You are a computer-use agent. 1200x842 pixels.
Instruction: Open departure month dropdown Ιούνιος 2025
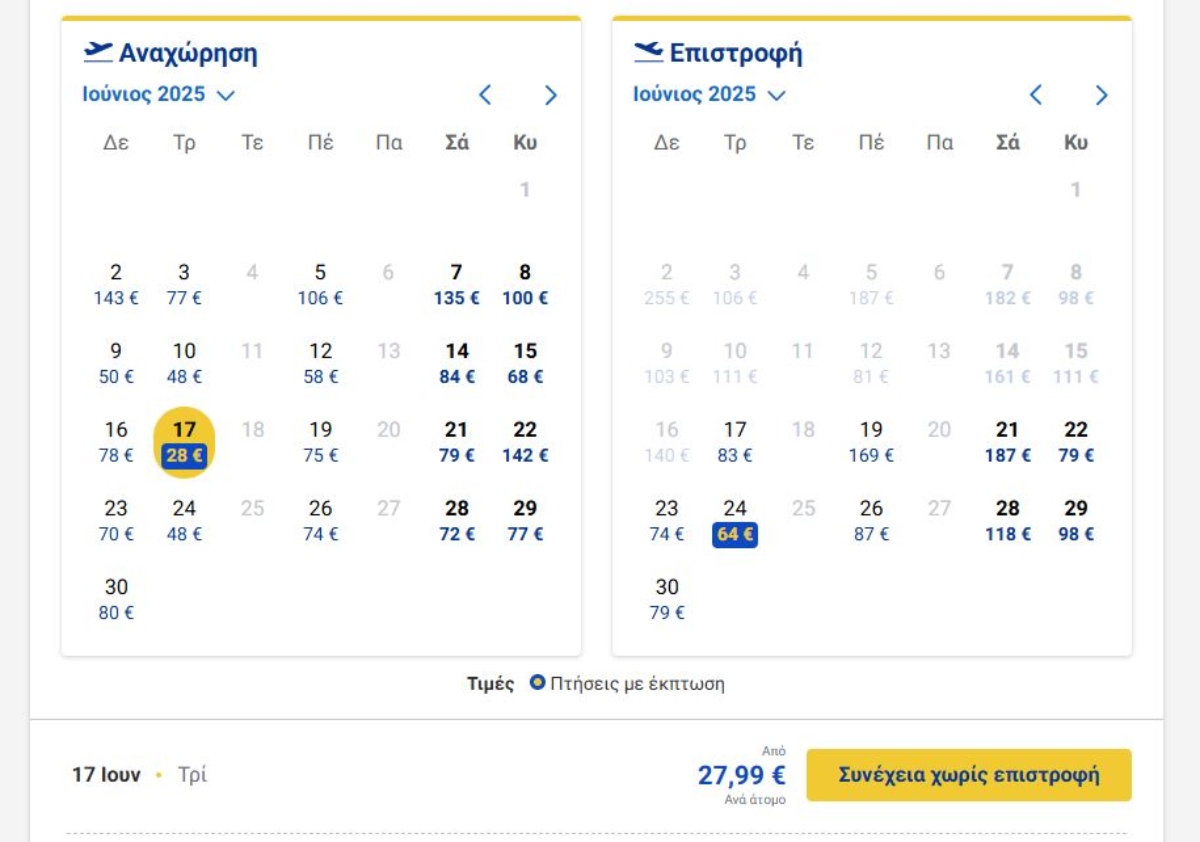click(x=158, y=95)
